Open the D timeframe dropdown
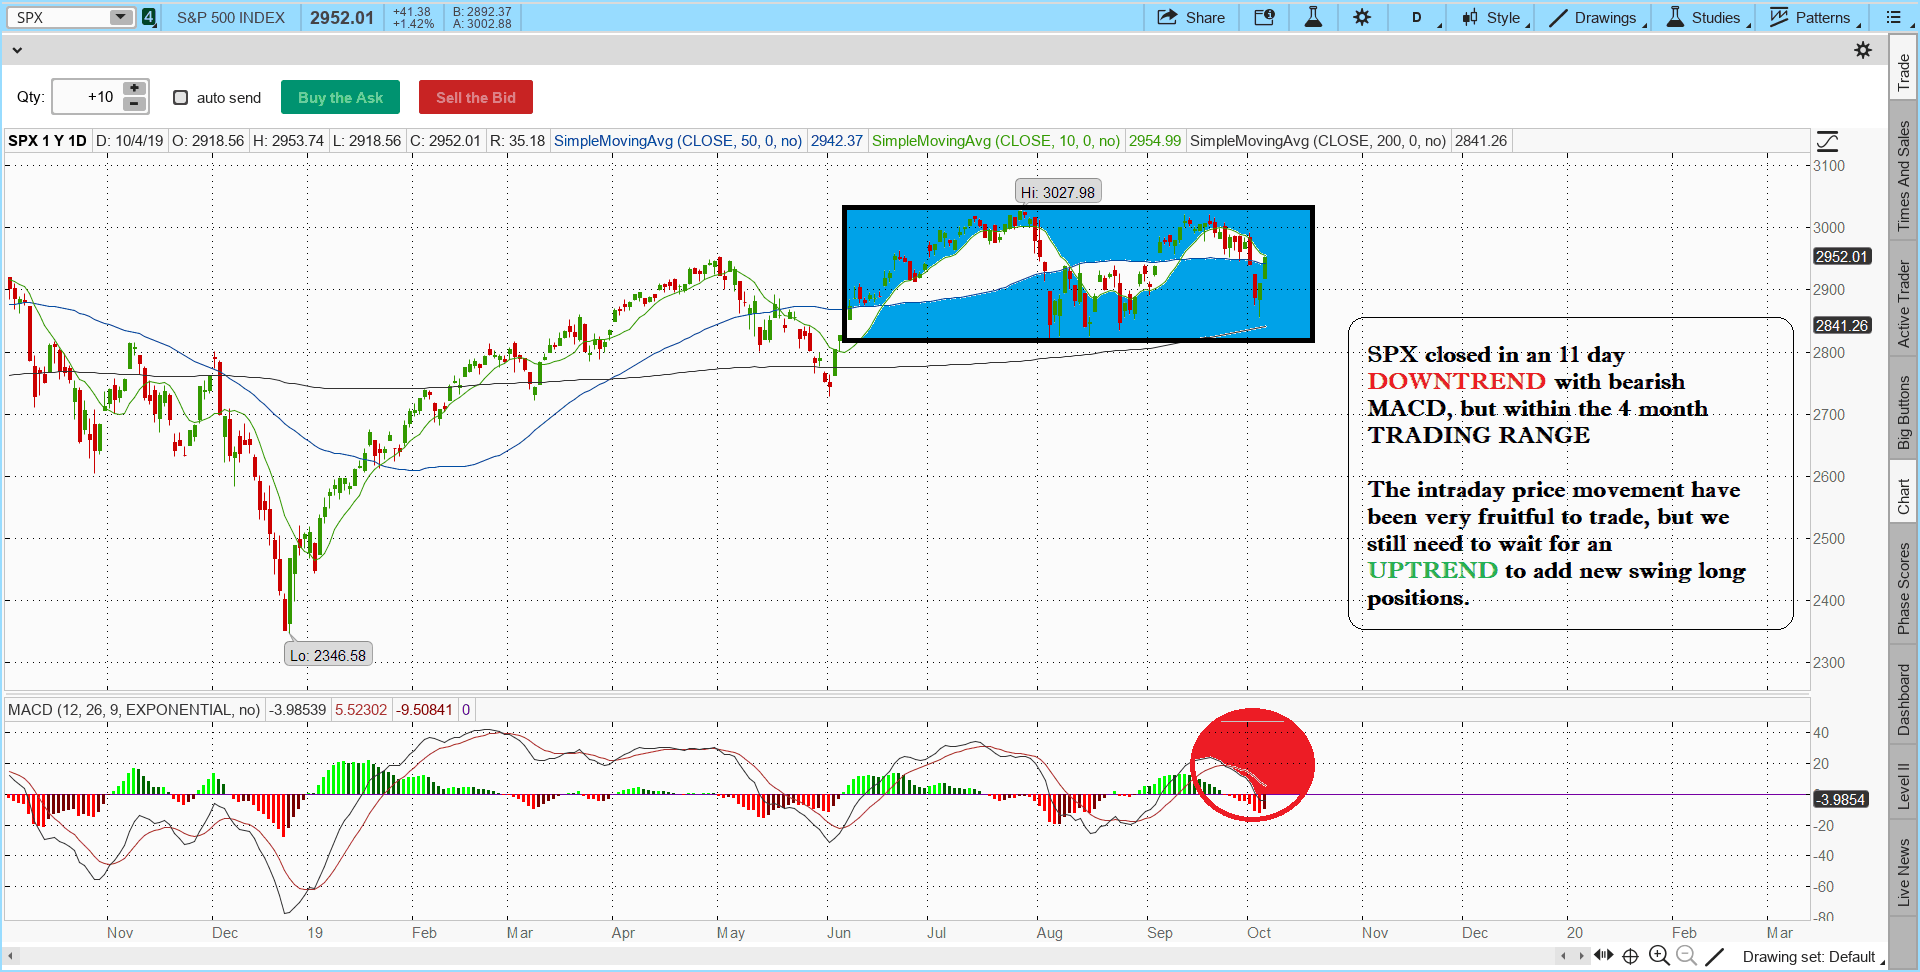Image resolution: width=1920 pixels, height=972 pixels. click(x=1418, y=17)
